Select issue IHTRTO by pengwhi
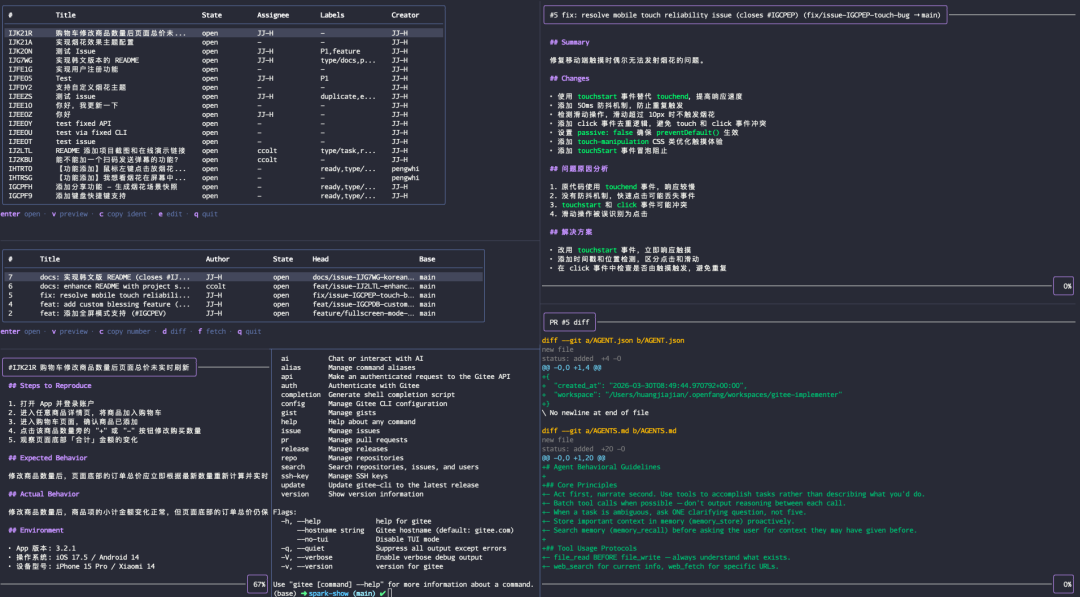Screen dimensions: 1080x597 224,169
